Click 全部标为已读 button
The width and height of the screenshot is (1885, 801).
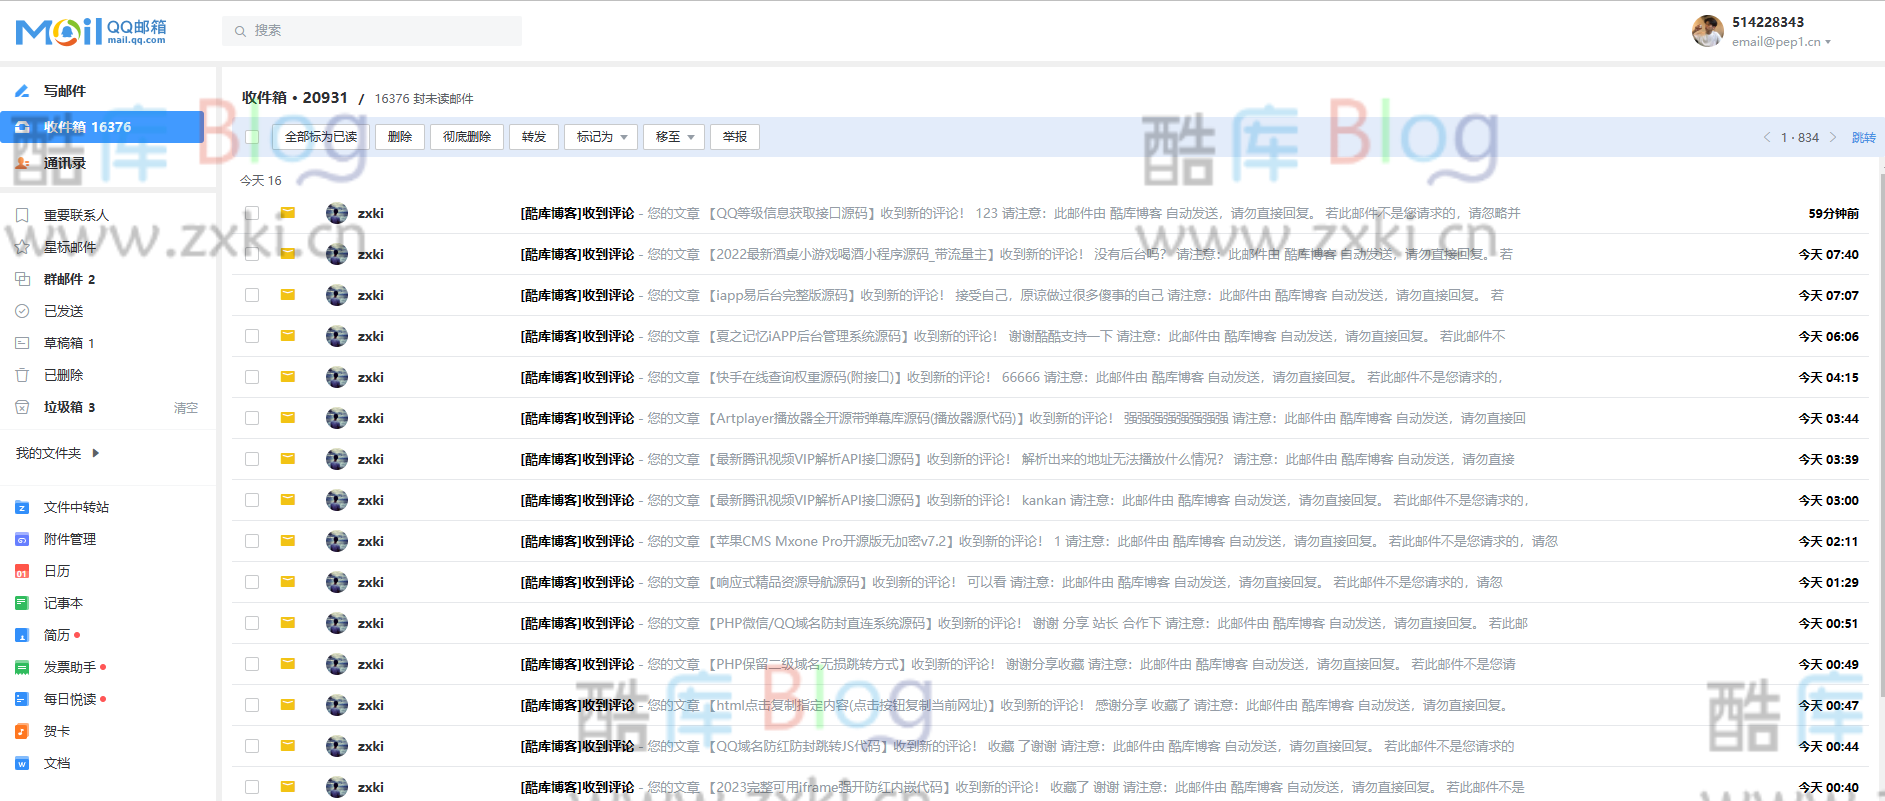click(x=321, y=137)
